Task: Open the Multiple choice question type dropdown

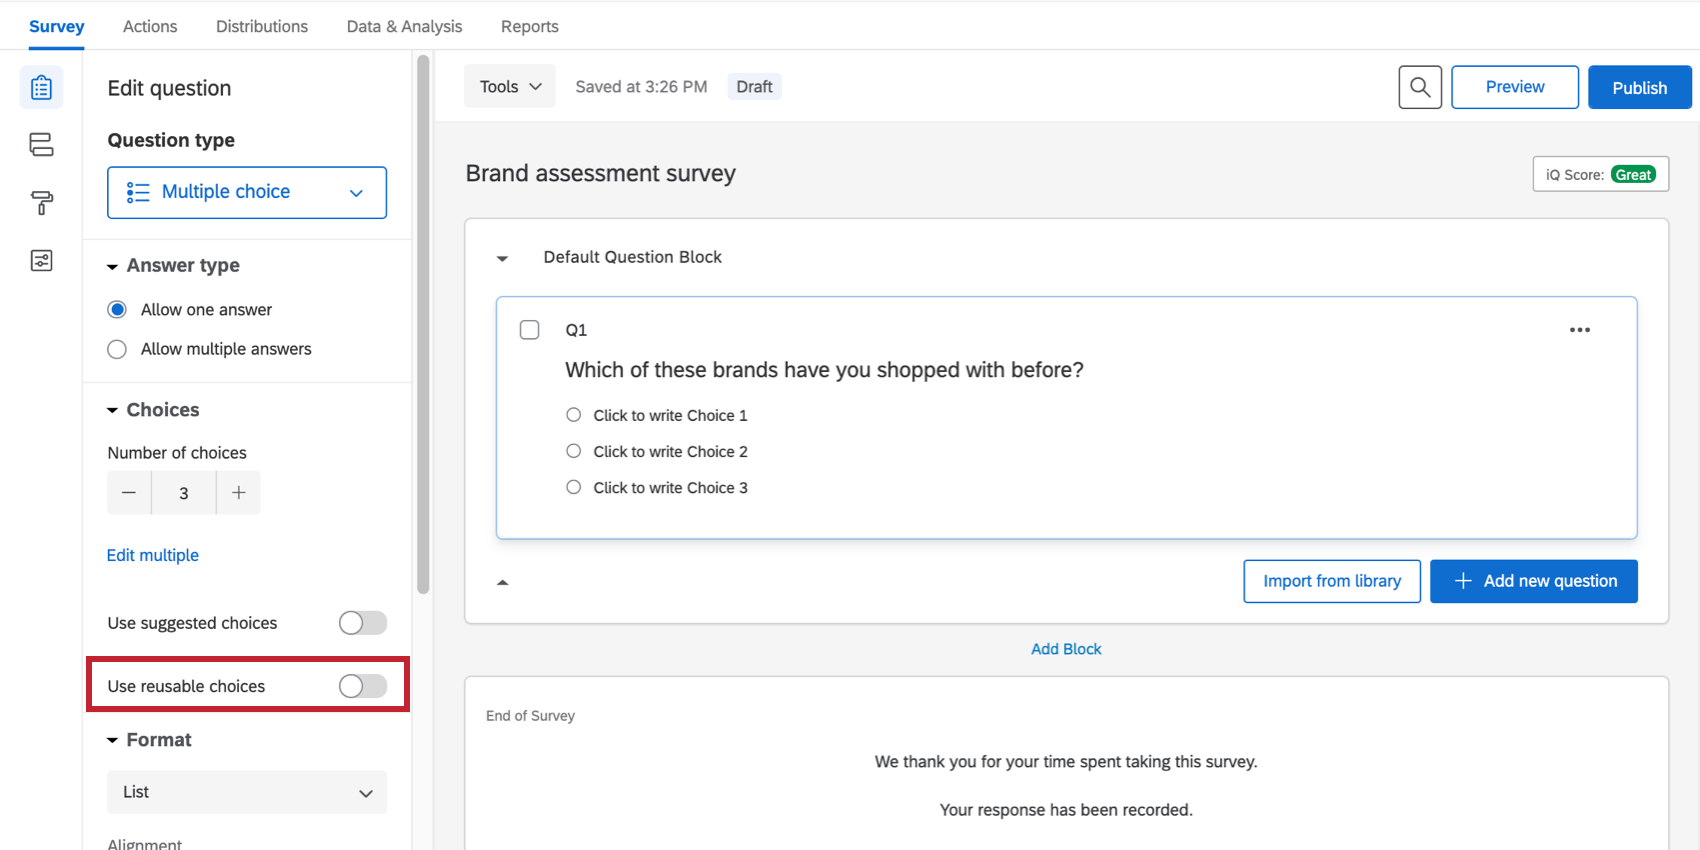Action: [x=247, y=192]
